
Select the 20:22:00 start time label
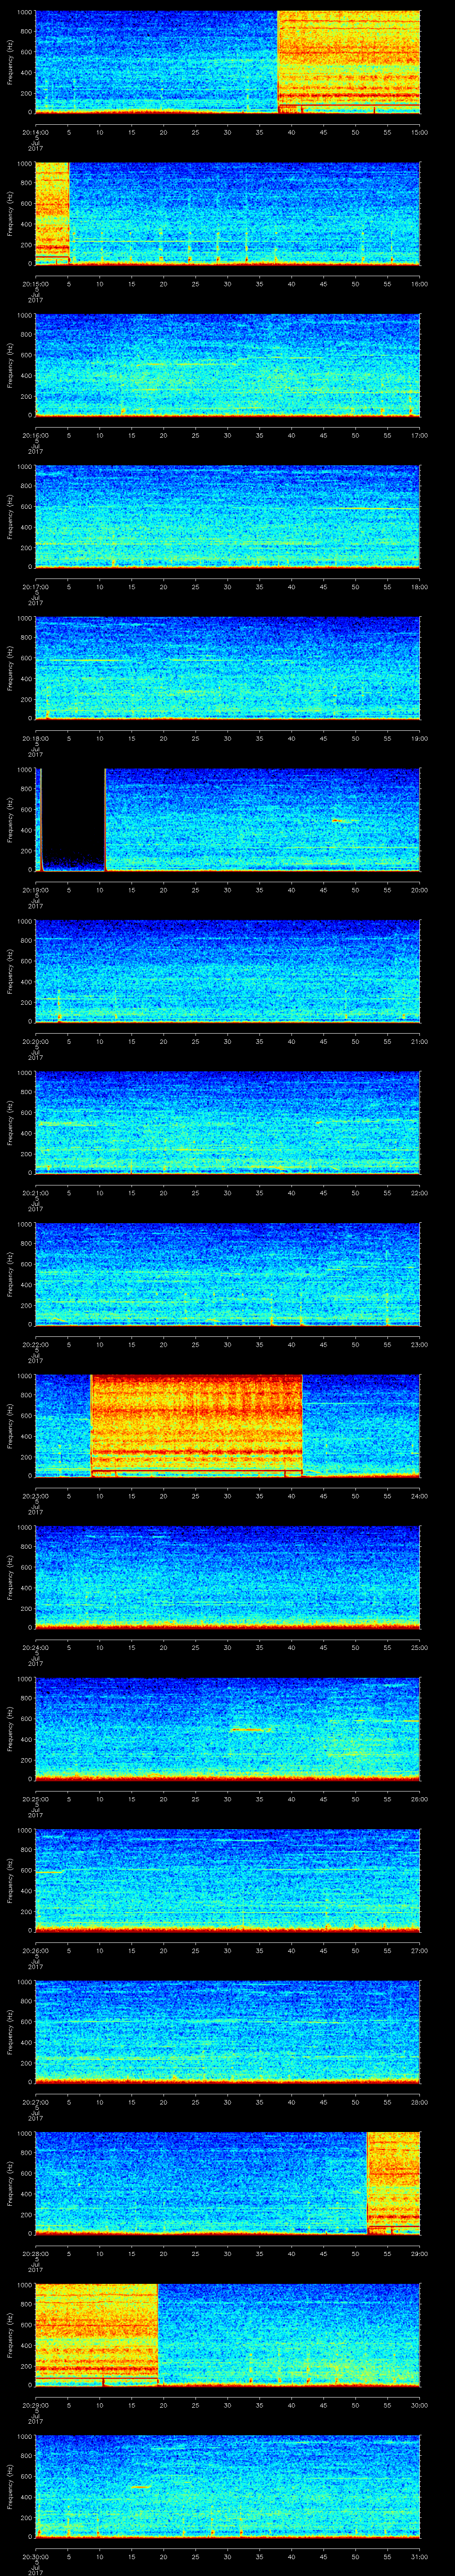point(35,1343)
